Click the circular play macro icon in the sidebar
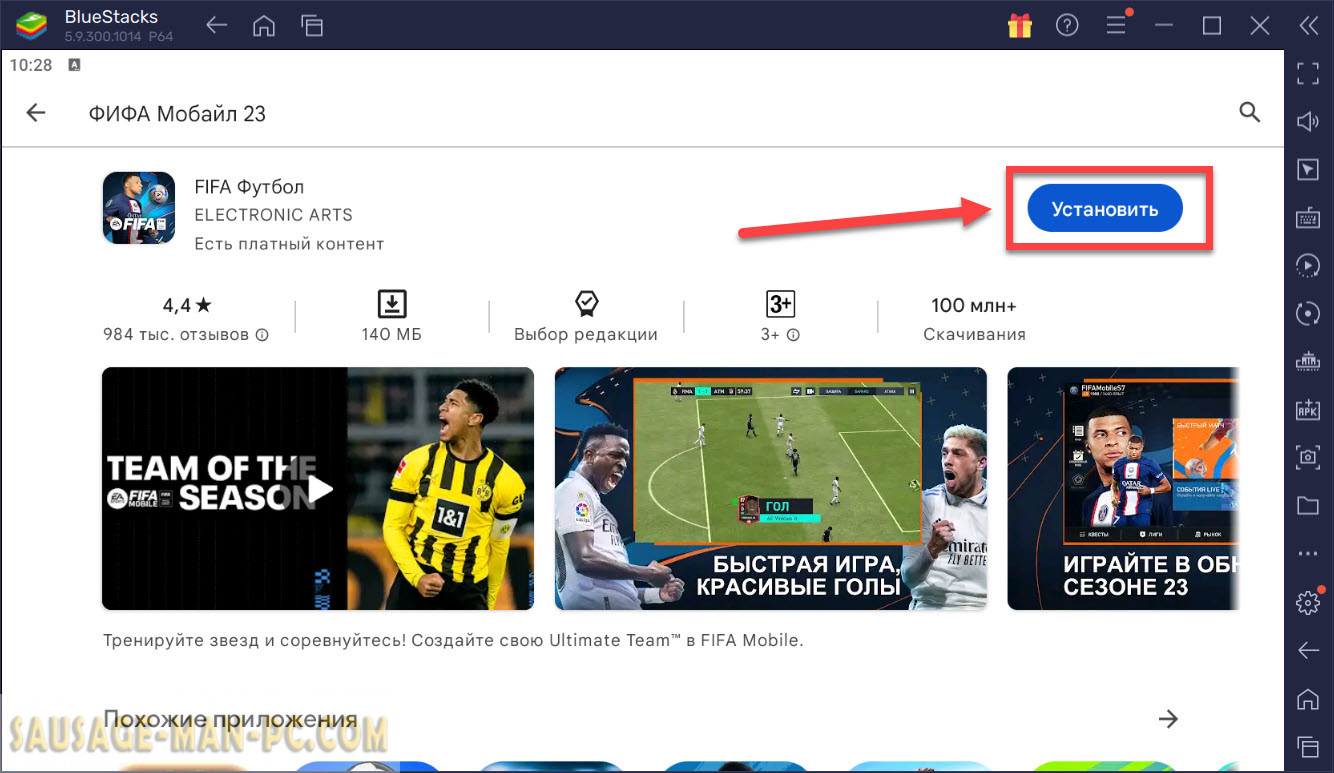The width and height of the screenshot is (1334, 773). [1308, 265]
